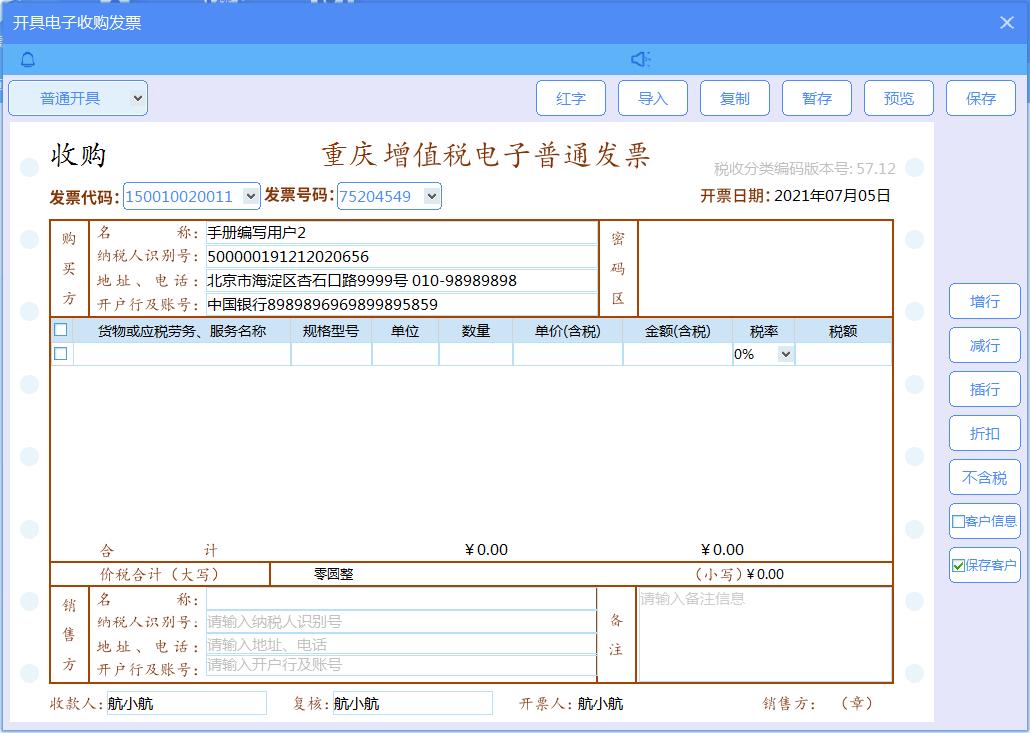Open the 发票代码 invoice code dropdown
Screen dimensions: 1030x733
pos(250,196)
